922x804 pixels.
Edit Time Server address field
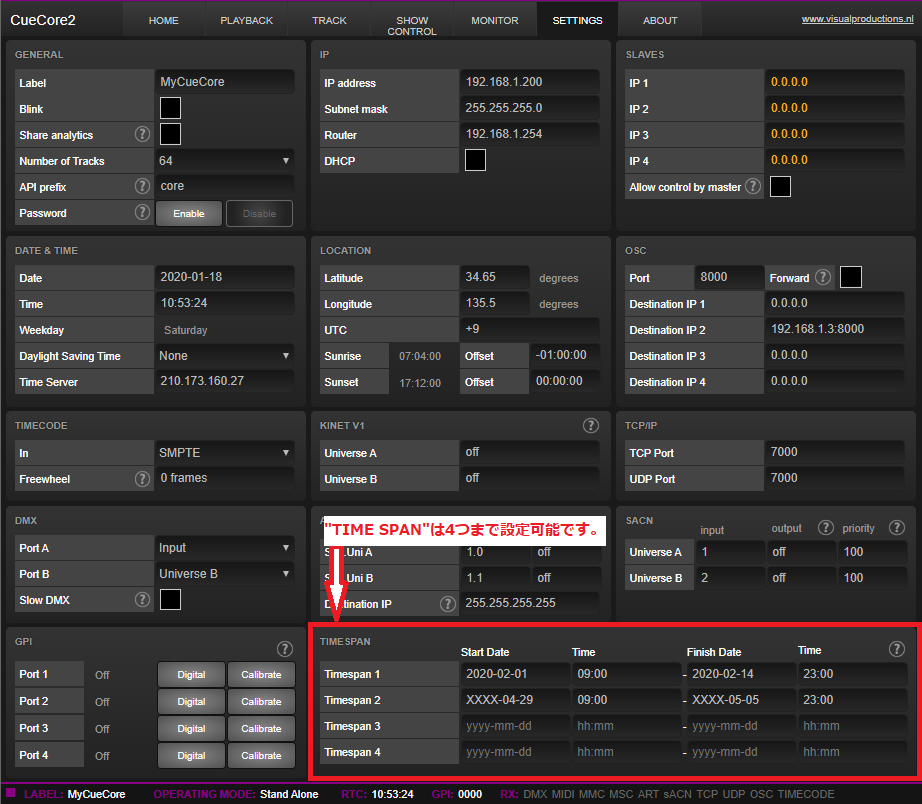point(225,381)
